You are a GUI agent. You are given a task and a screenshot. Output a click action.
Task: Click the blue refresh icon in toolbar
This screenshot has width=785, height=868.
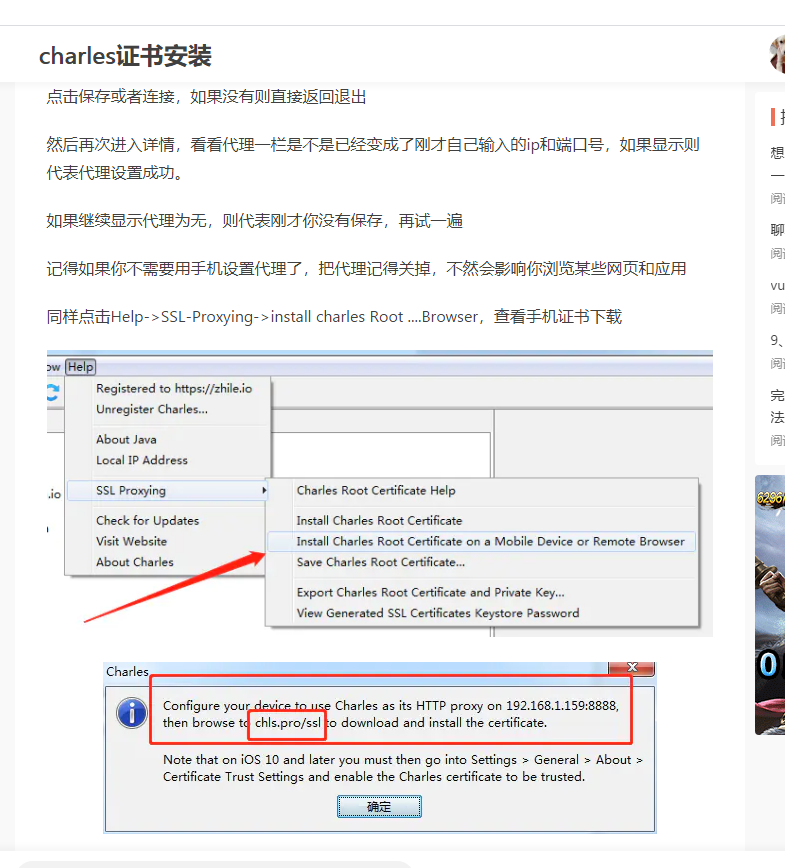coord(52,392)
